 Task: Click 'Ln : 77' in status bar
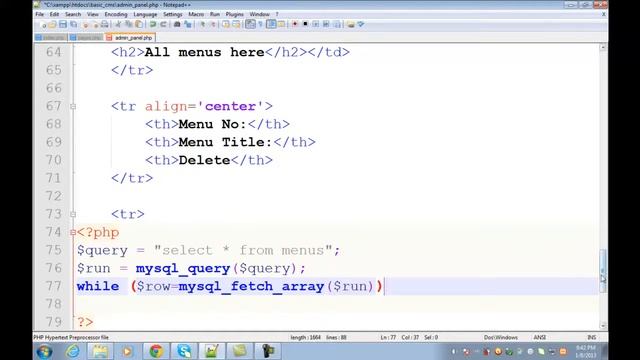tap(388, 338)
